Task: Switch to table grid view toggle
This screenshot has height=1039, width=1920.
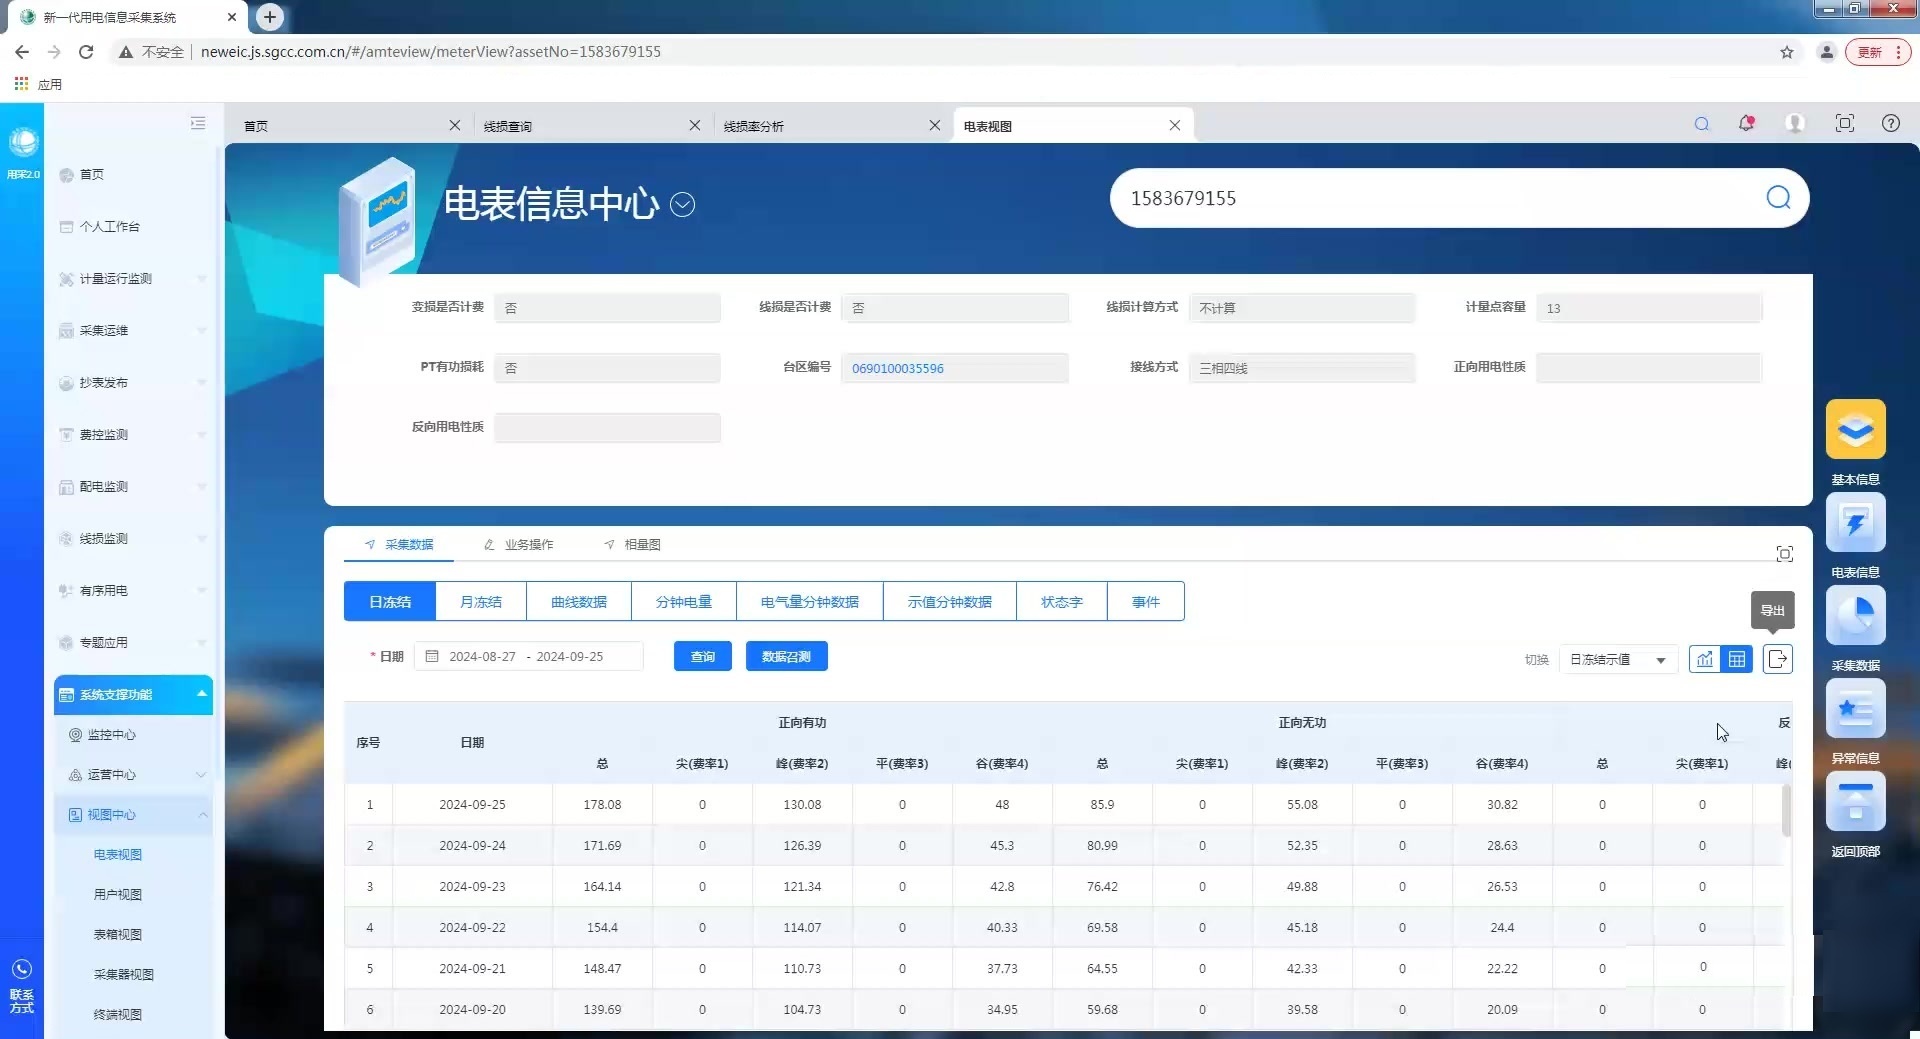Action: (1737, 659)
